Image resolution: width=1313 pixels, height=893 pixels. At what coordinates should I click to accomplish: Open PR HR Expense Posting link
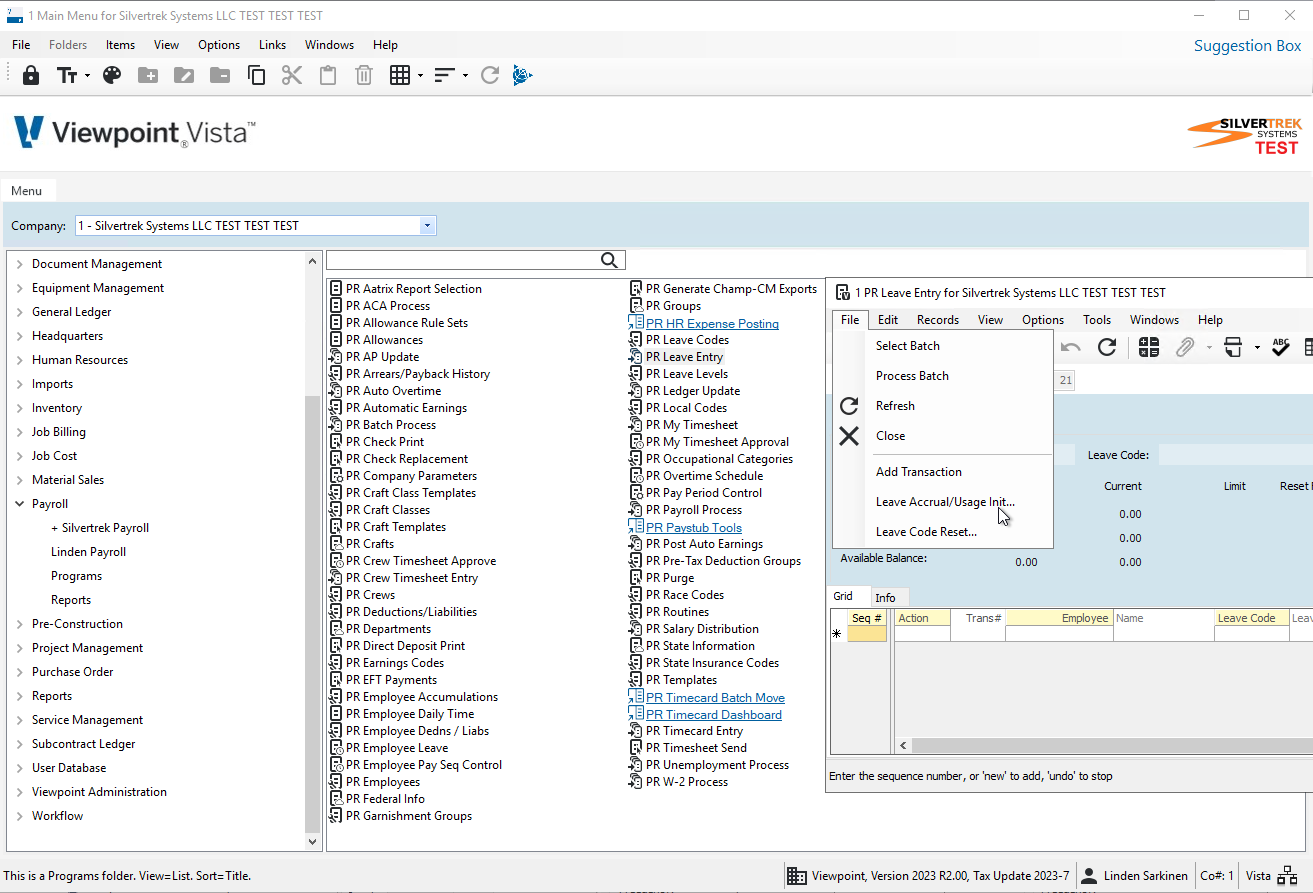tap(712, 323)
